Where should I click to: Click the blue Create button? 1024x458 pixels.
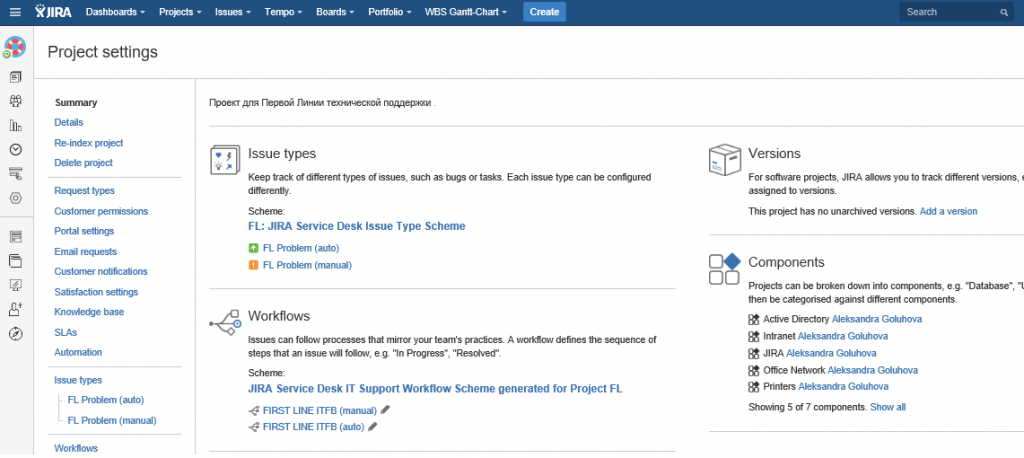pos(544,12)
